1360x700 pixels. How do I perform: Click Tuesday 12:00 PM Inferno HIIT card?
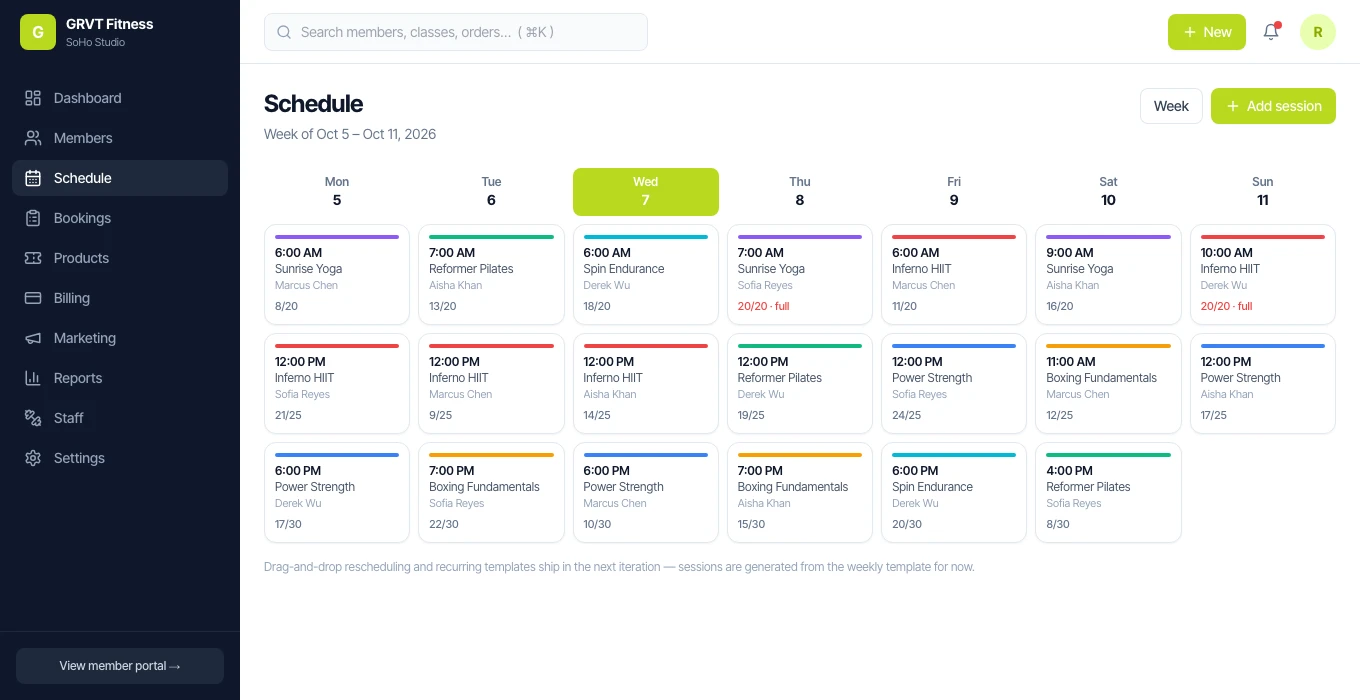(491, 384)
